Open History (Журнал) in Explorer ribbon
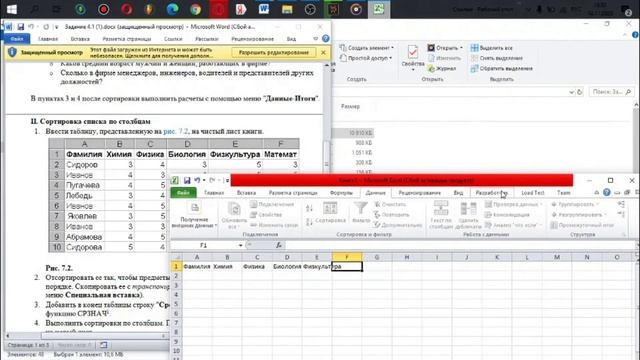 click(442, 69)
